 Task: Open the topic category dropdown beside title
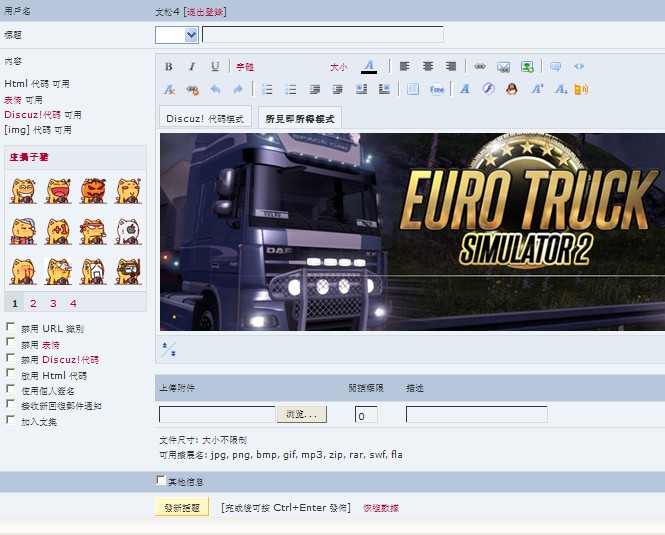pos(177,35)
